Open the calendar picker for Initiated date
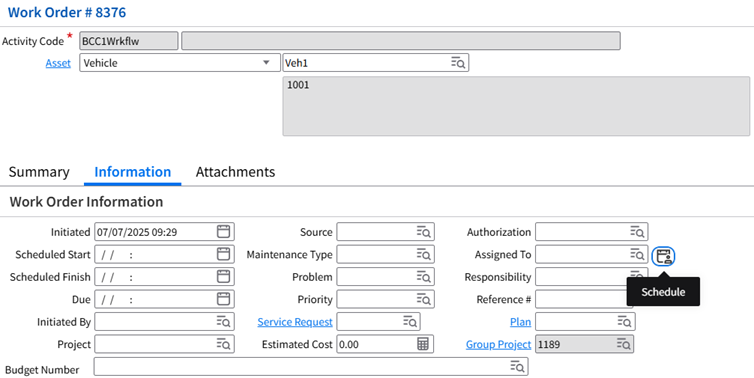Image resolution: width=754 pixels, height=378 pixels. click(x=223, y=232)
